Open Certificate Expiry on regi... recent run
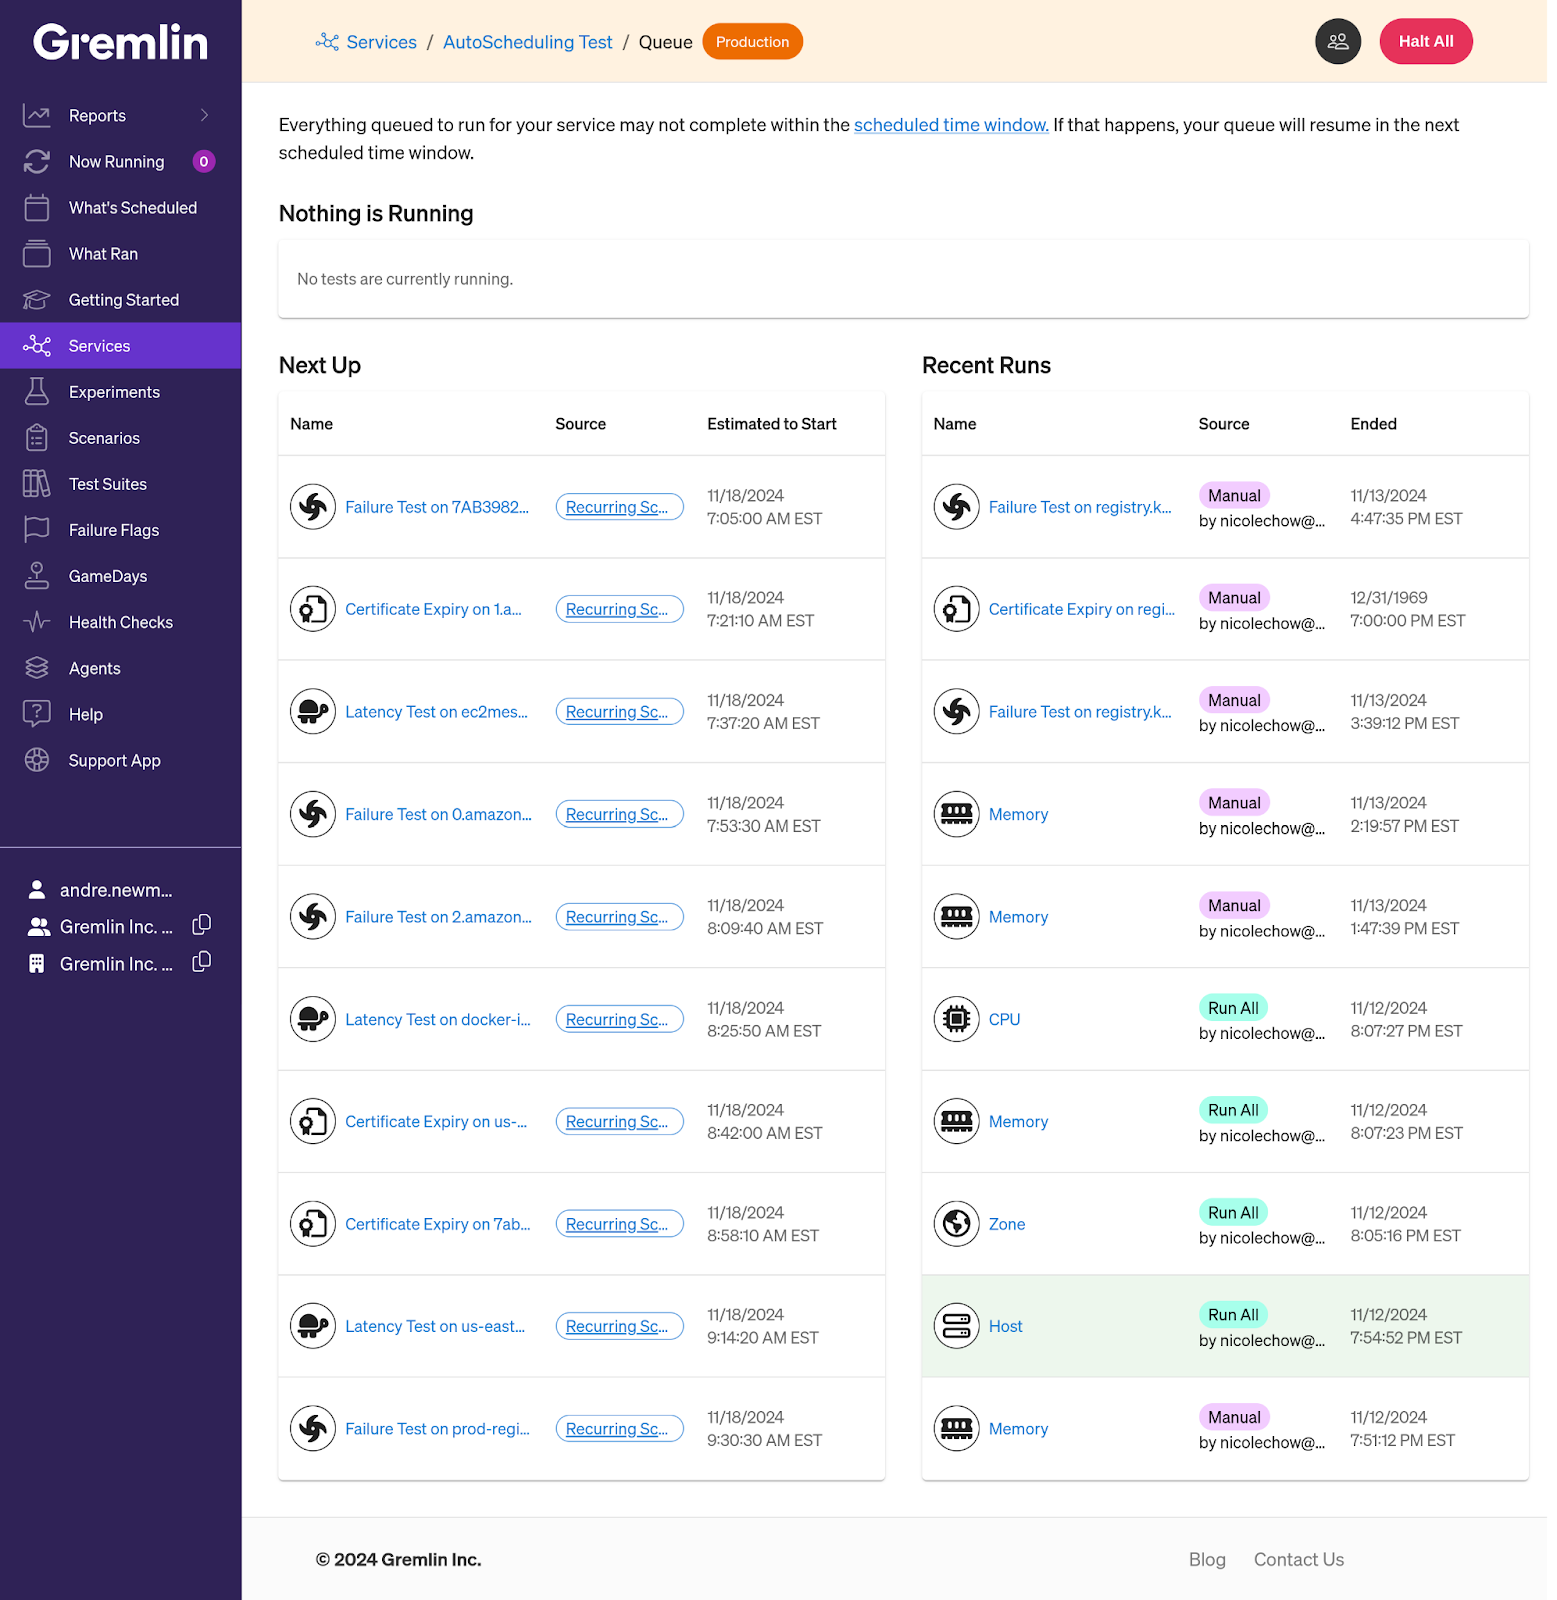 [x=1082, y=610]
